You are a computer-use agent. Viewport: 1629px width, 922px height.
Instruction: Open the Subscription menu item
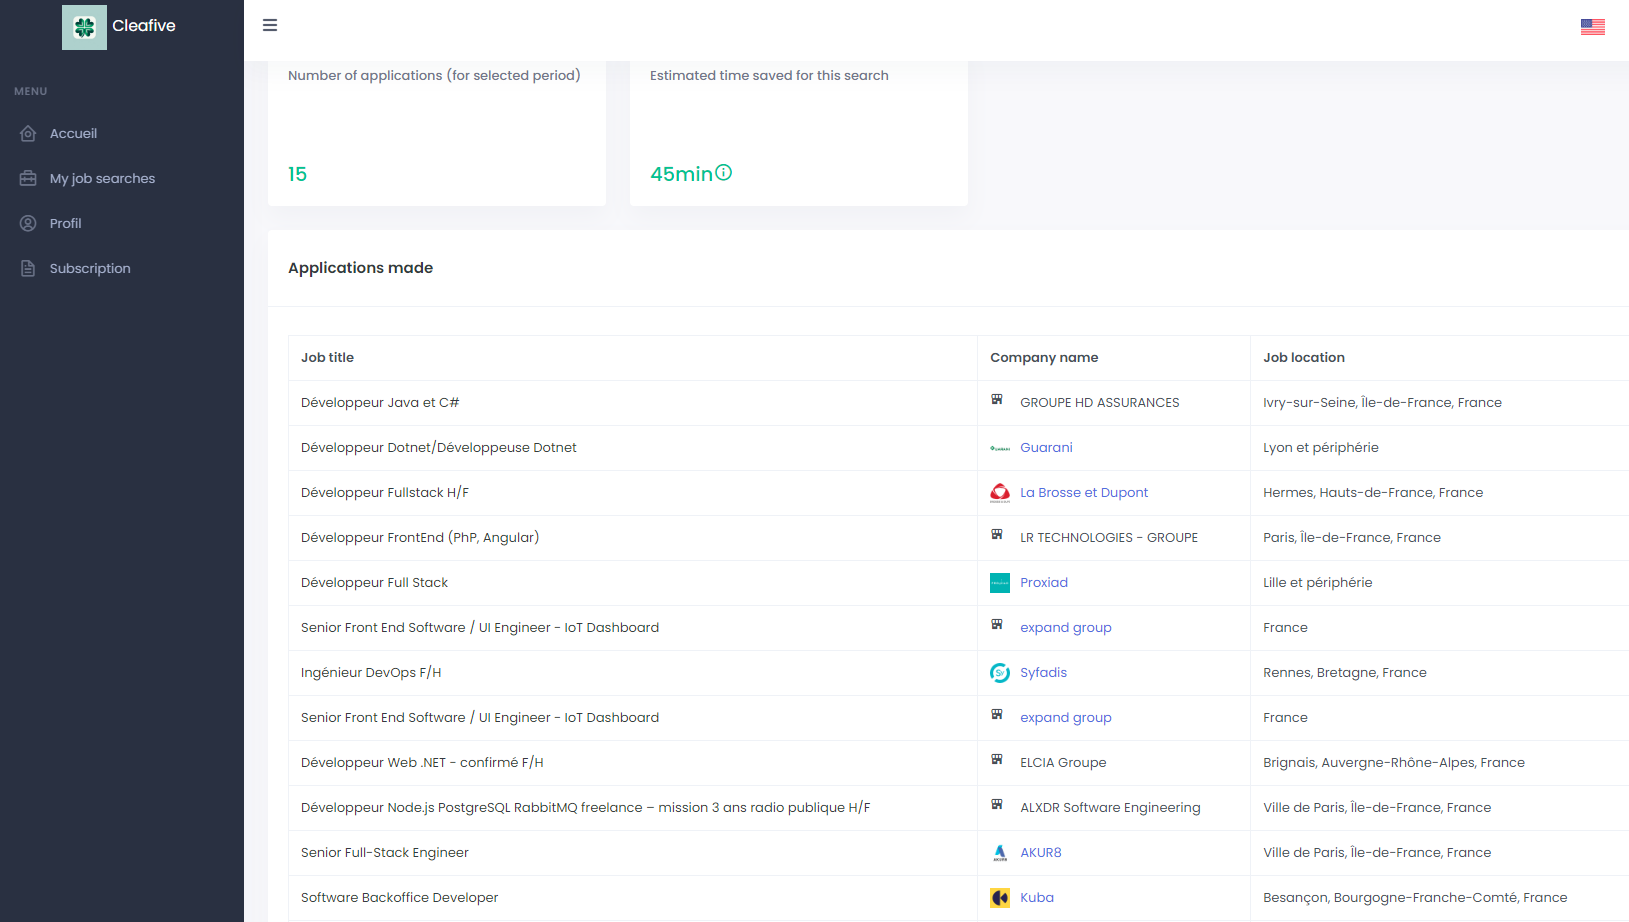tap(90, 268)
